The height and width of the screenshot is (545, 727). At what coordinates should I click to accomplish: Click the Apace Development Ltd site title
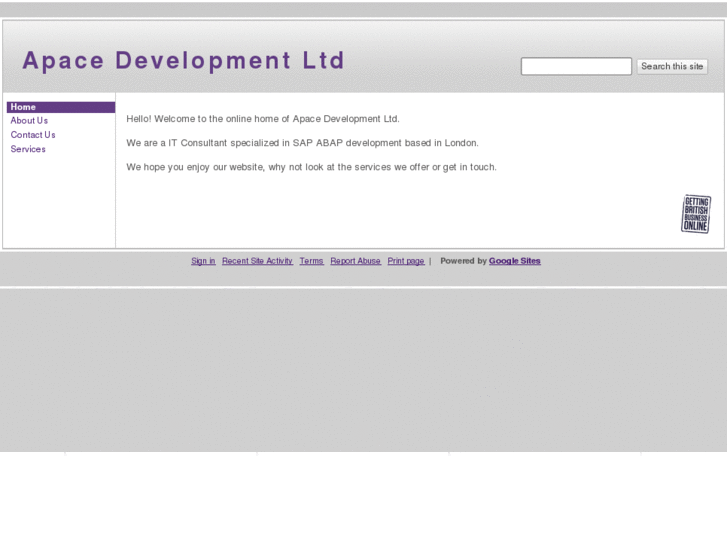pyautogui.click(x=184, y=61)
